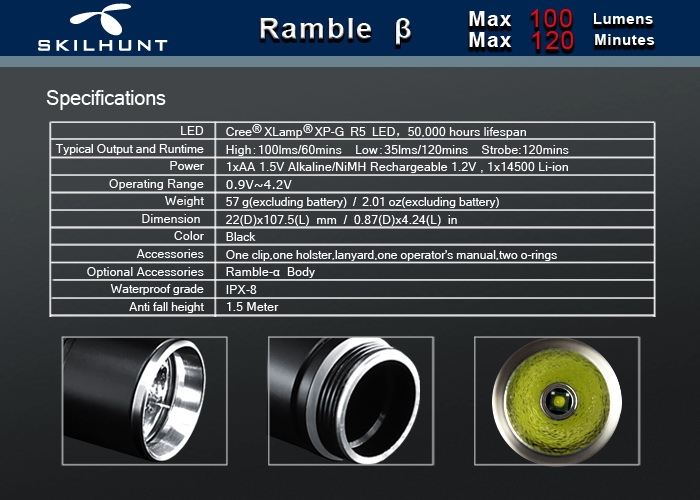Open the LED reflector head thumbnail
Screen dimensions: 700x500
click(x=557, y=401)
